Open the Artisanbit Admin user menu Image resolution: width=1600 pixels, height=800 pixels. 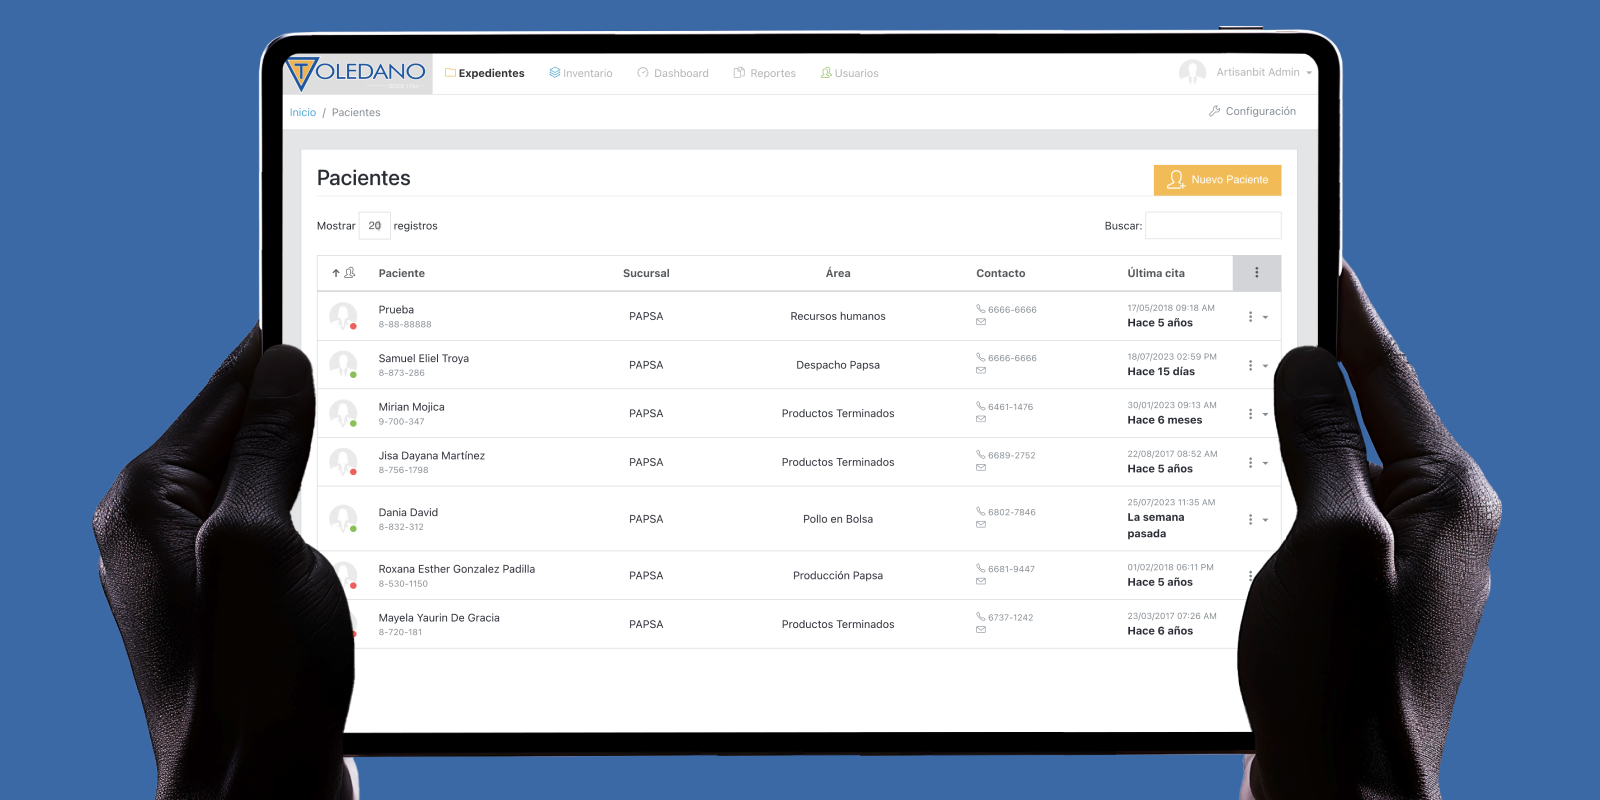[1264, 72]
